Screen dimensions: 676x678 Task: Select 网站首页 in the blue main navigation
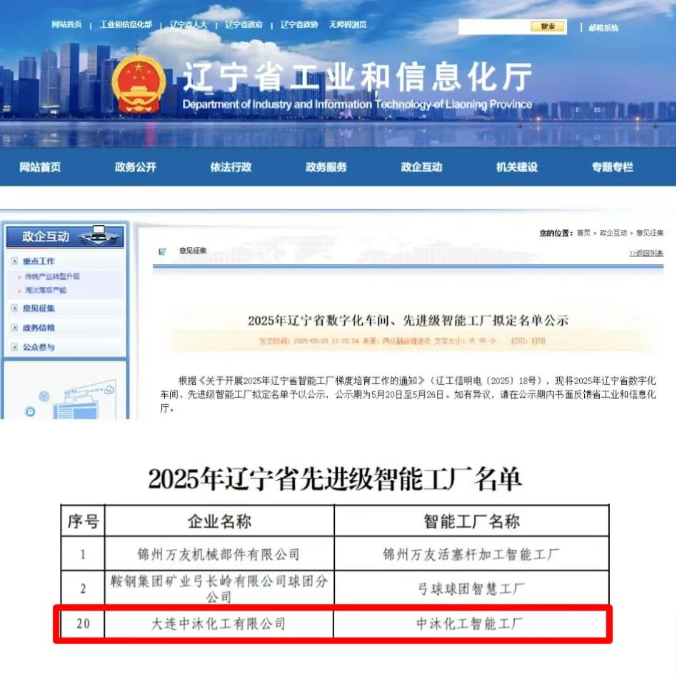click(40, 167)
